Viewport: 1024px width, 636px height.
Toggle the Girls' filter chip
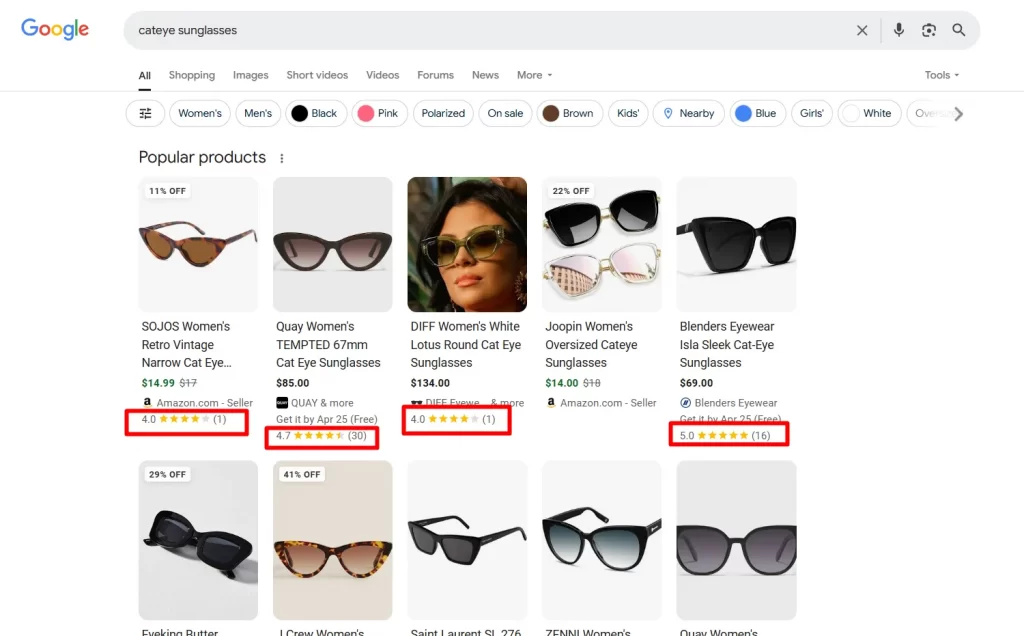812,114
